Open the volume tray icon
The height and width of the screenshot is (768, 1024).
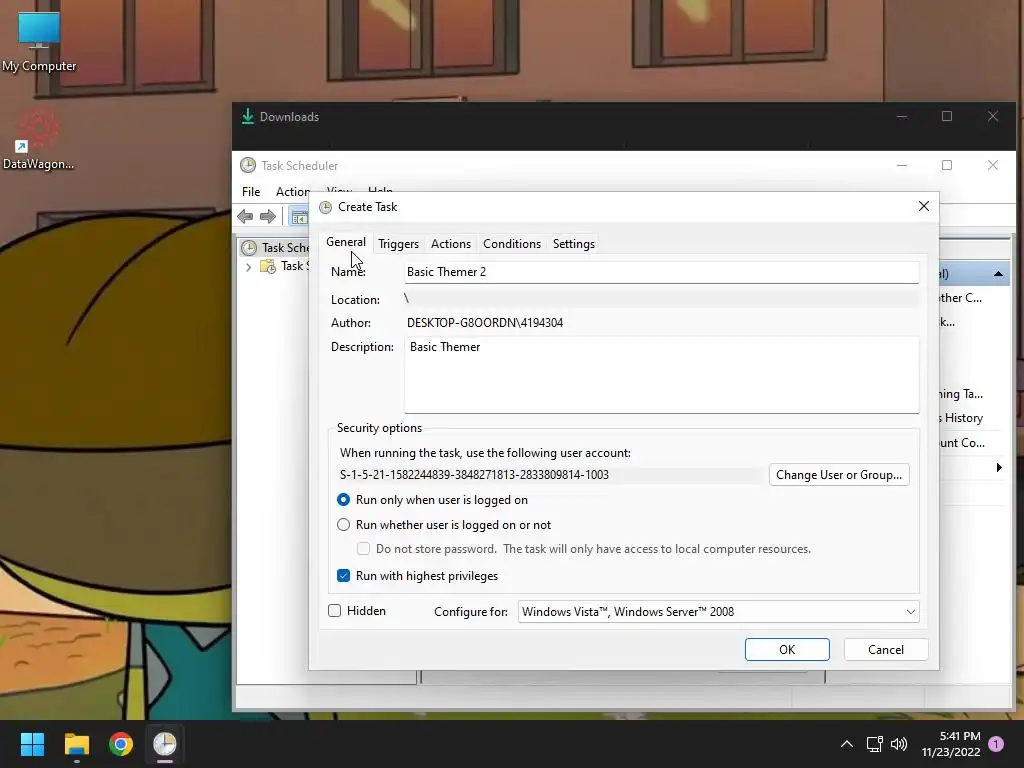coord(899,744)
